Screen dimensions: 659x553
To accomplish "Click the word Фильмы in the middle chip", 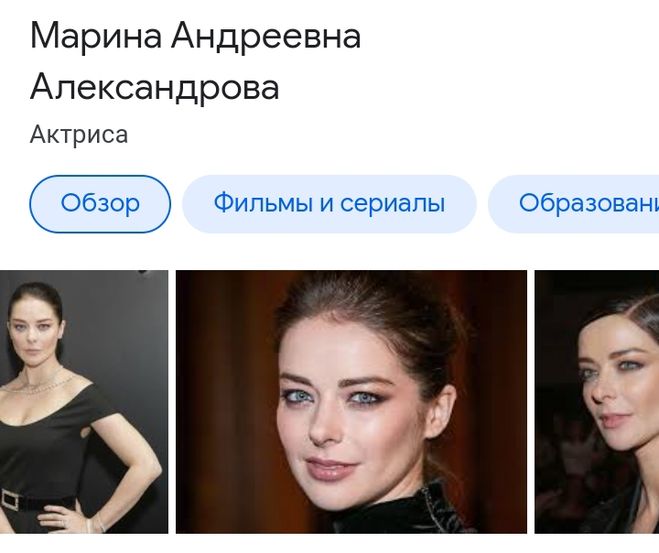I will (263, 203).
